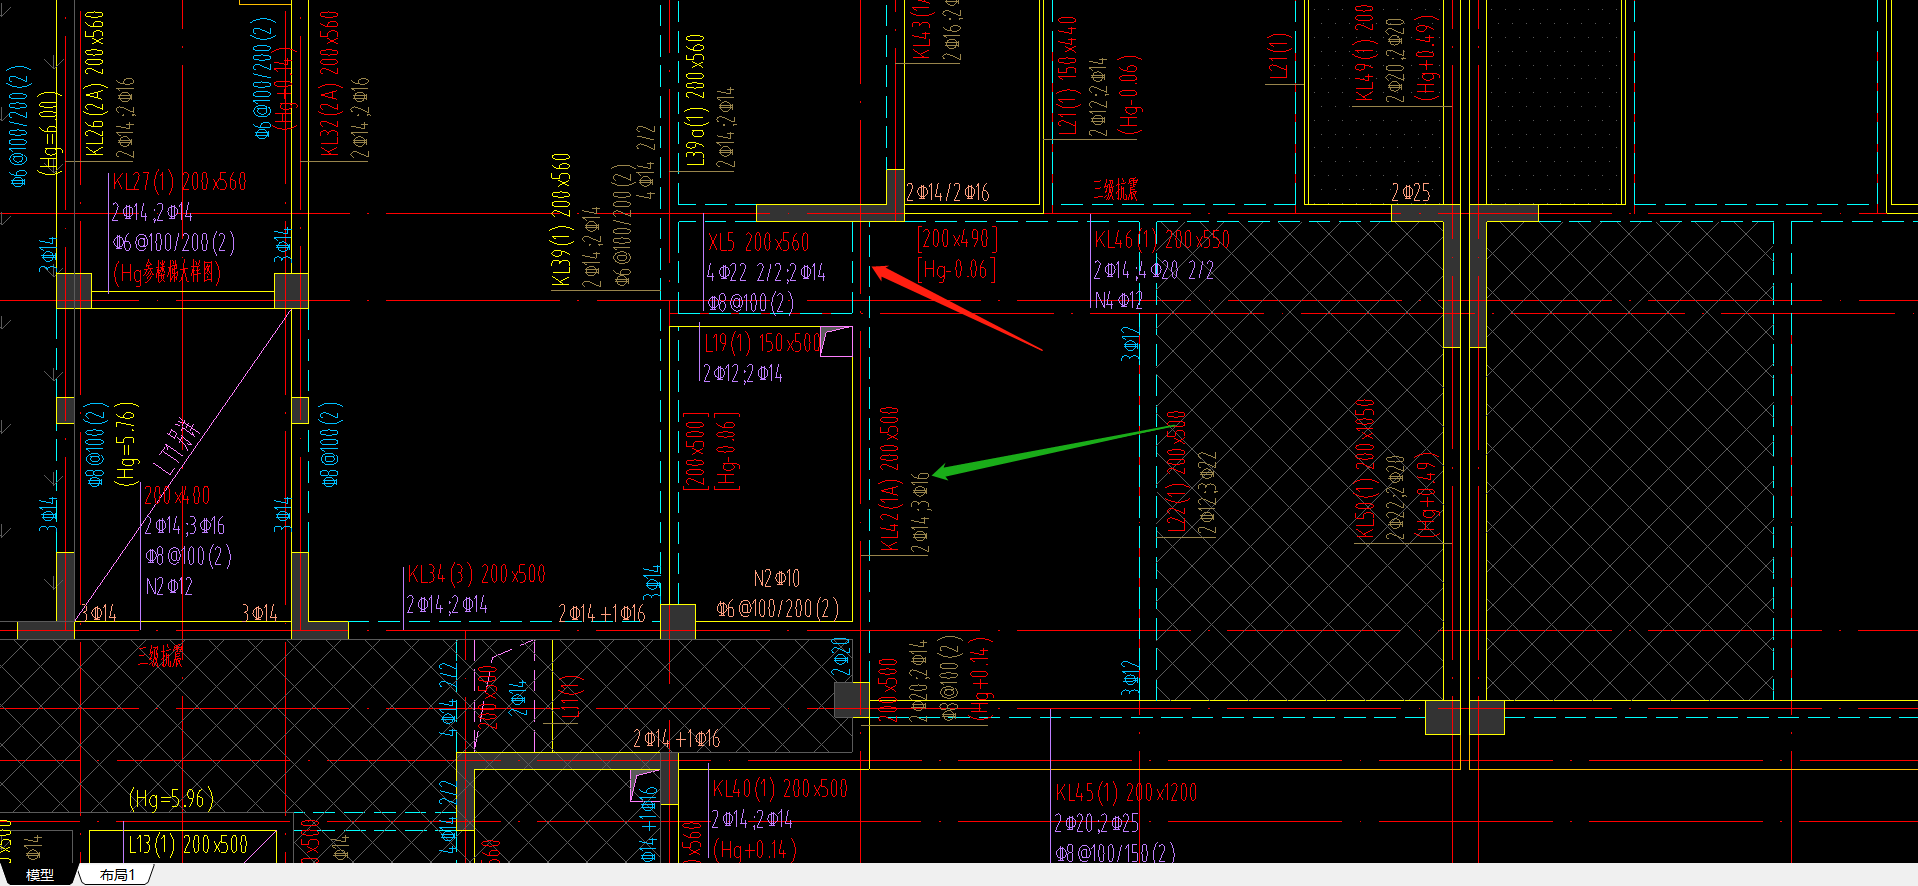The width and height of the screenshot is (1918, 886).
Task: Select Φ6@100/200(2) text below N2Φ10
Action: 778,608
